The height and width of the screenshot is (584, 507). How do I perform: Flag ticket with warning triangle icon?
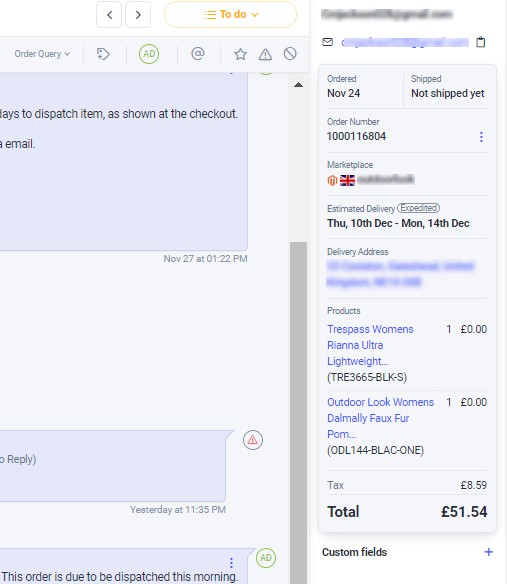click(265, 54)
